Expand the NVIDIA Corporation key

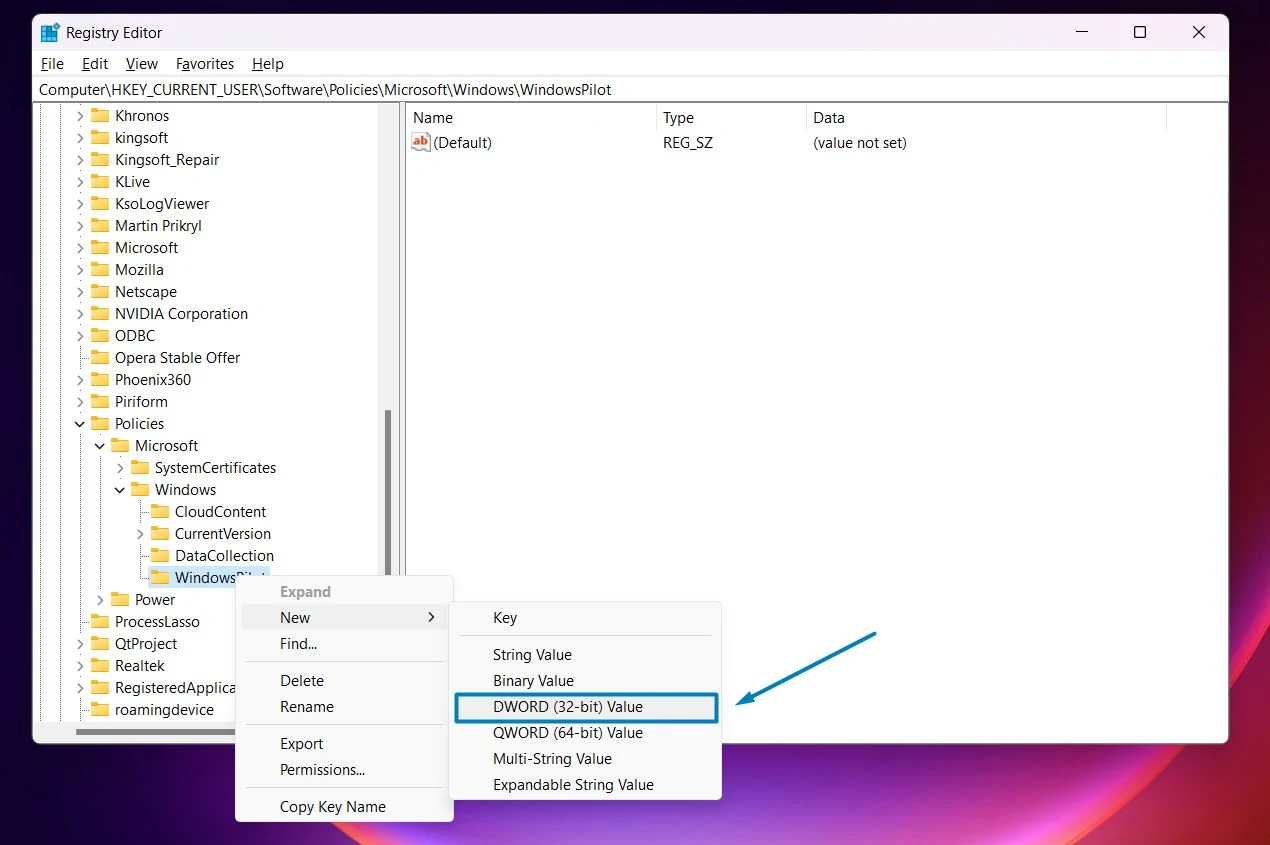(80, 313)
